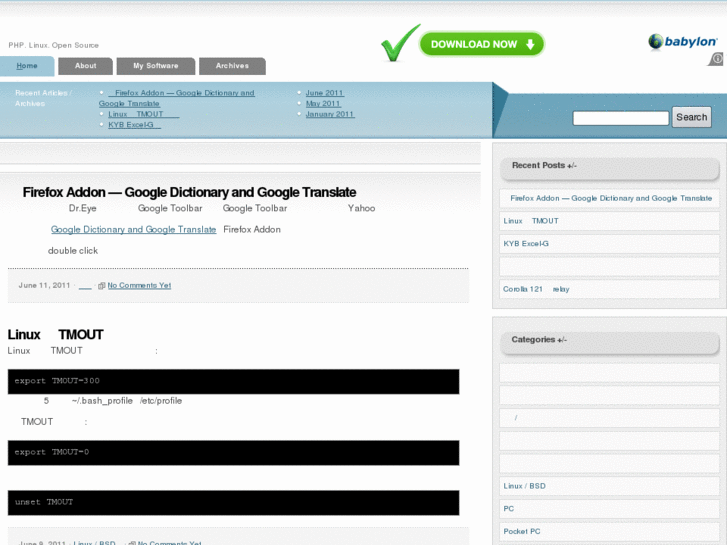Open the January 2011 archive
The height and width of the screenshot is (545, 727).
pos(330,114)
